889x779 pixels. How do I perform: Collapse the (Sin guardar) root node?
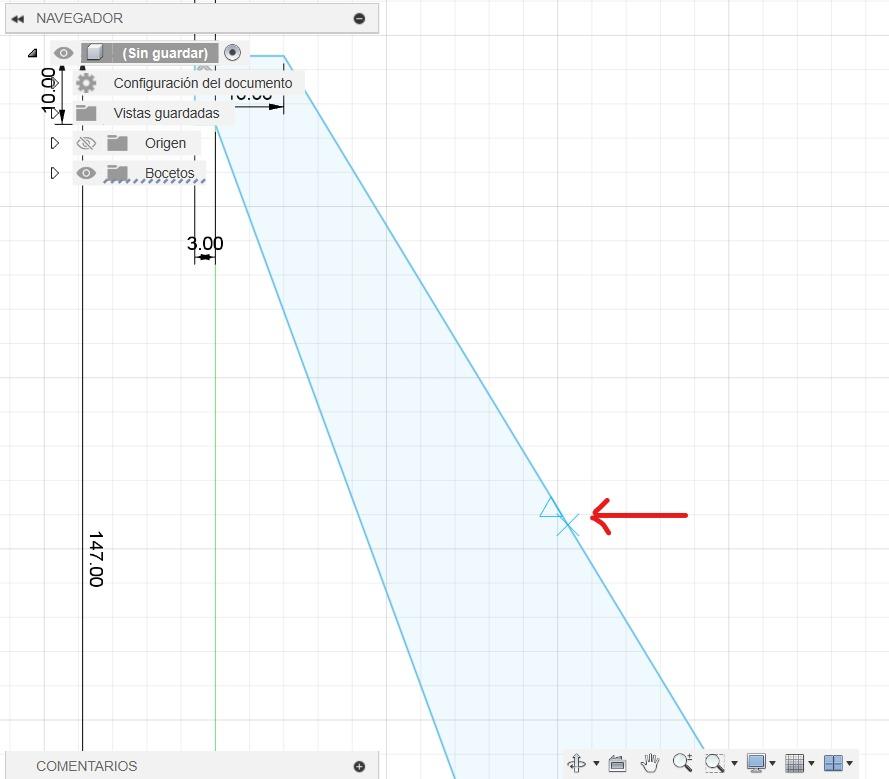(32, 53)
